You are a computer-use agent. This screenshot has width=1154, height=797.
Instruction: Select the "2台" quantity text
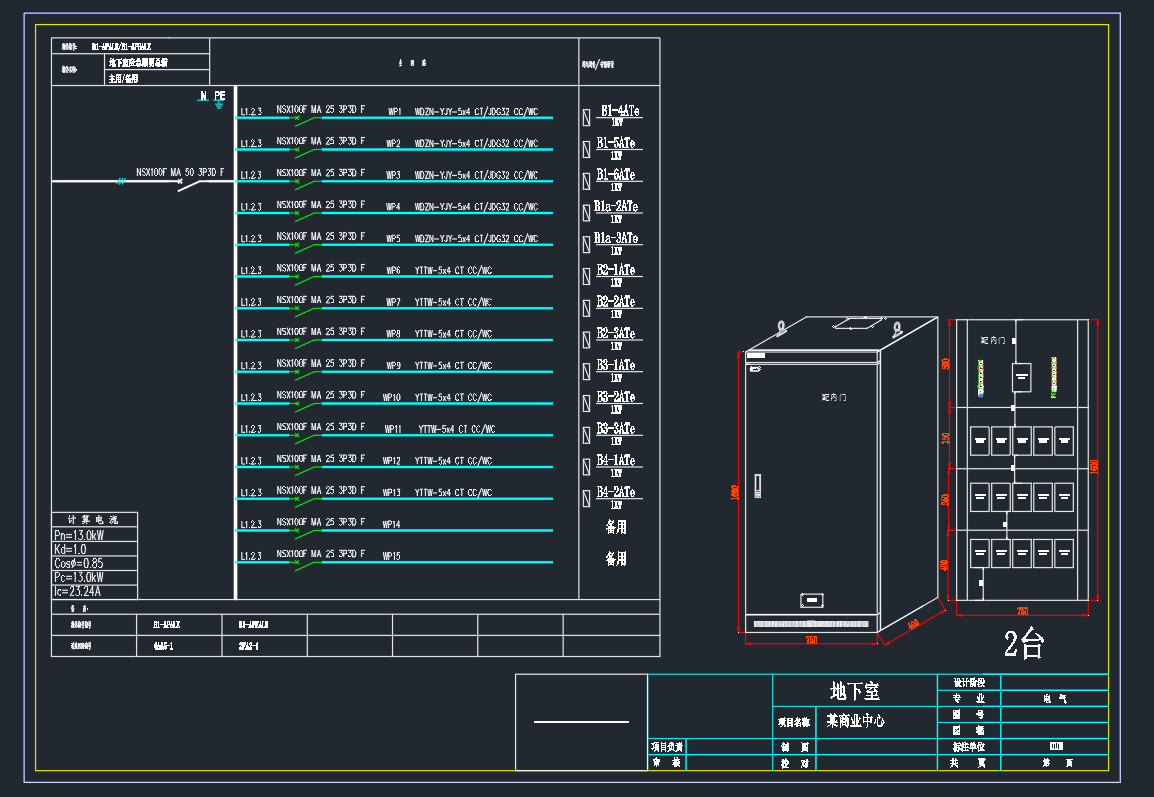point(1023,645)
